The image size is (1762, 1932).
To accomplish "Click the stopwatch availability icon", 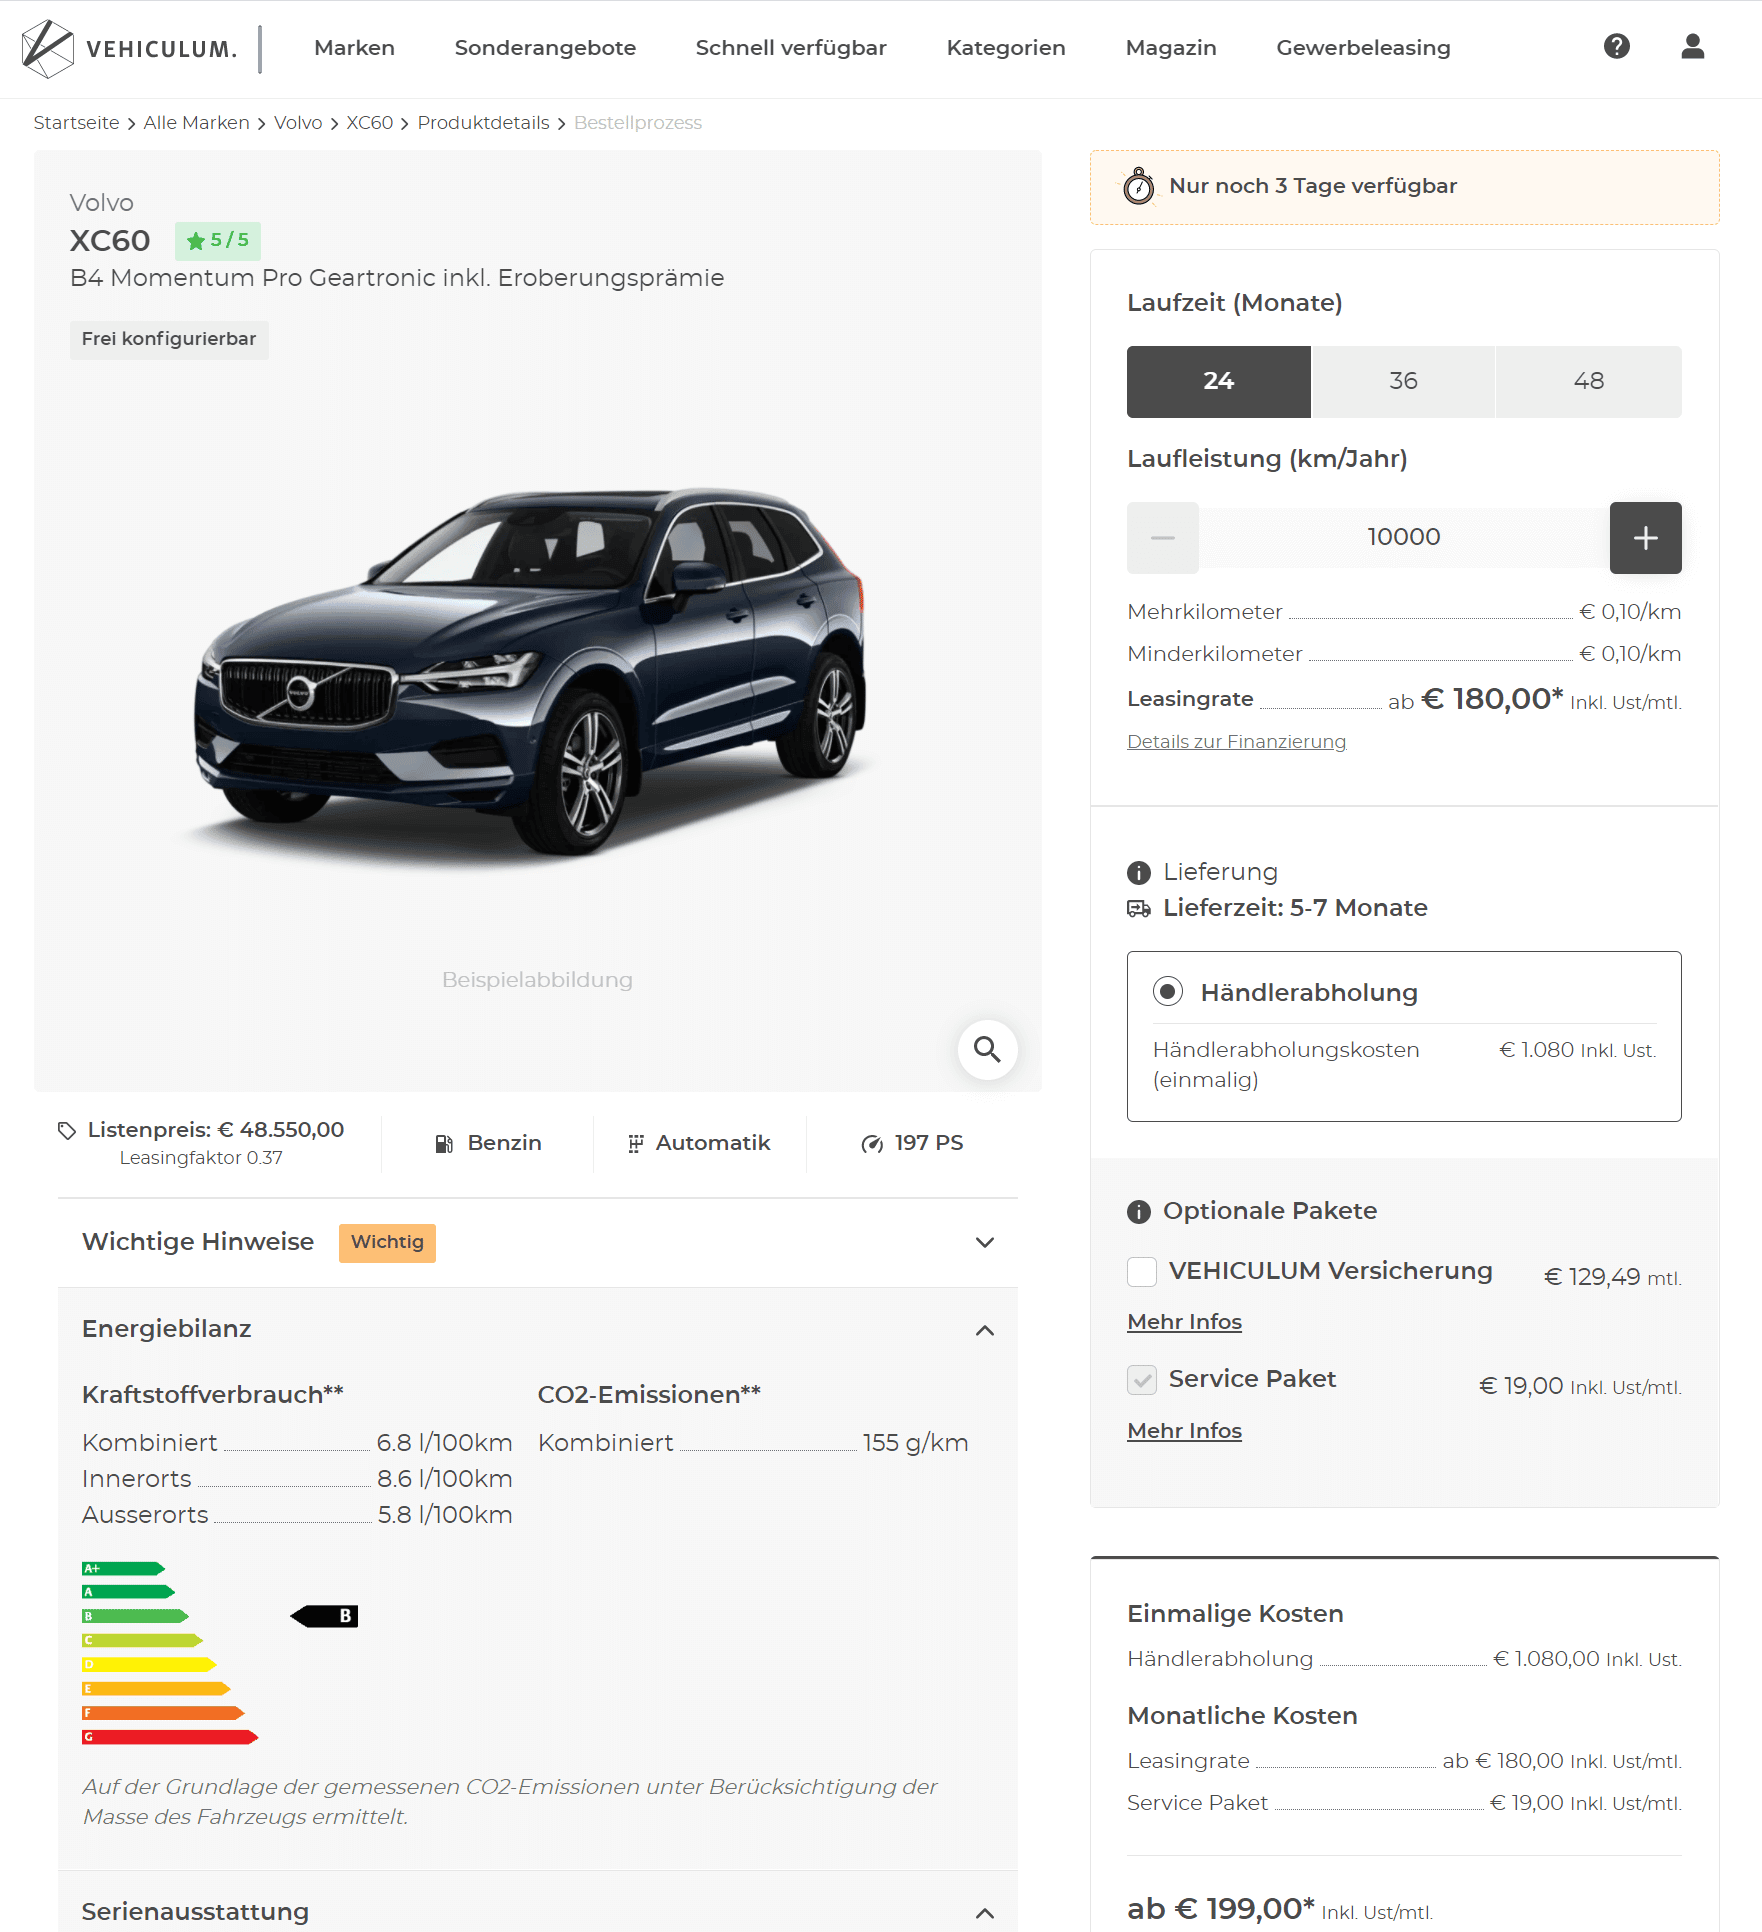I will 1138,187.
